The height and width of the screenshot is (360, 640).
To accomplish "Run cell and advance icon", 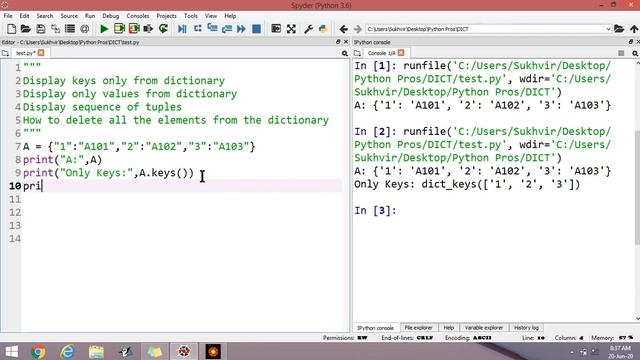I will pyautogui.click(x=134, y=29).
